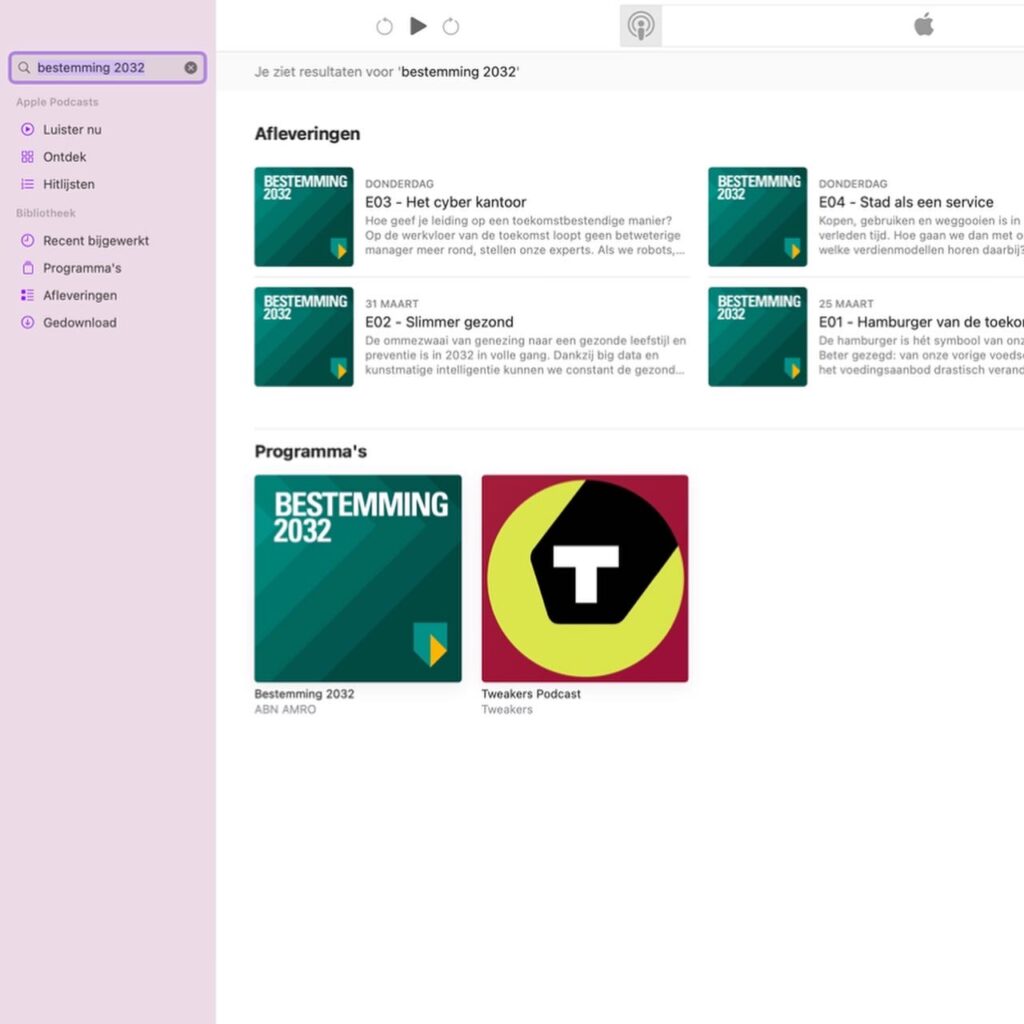This screenshot has height=1024, width=1024.
Task: Open episode E02 - Slimmer gezond
Action: click(439, 322)
